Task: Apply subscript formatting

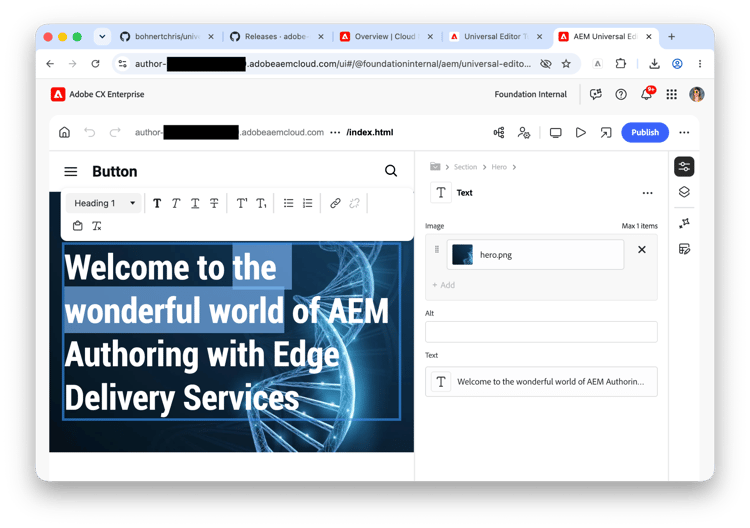Action: (261, 203)
